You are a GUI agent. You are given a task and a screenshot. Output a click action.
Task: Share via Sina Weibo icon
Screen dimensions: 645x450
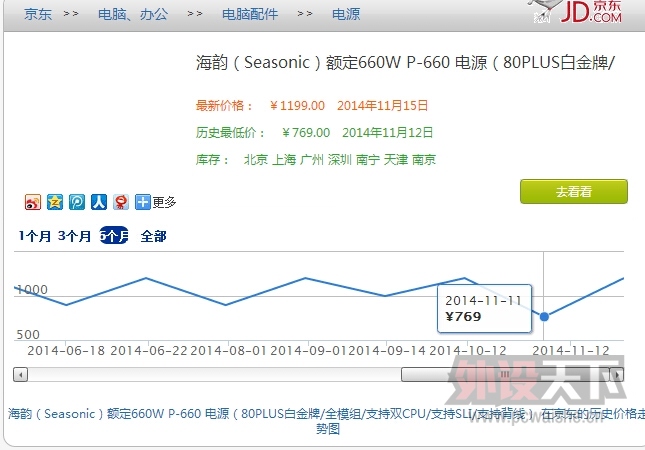(x=33, y=202)
